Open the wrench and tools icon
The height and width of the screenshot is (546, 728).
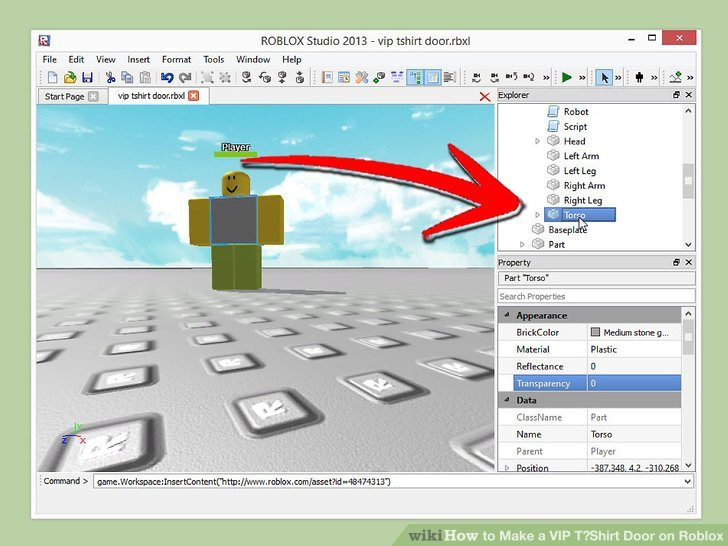(x=362, y=77)
